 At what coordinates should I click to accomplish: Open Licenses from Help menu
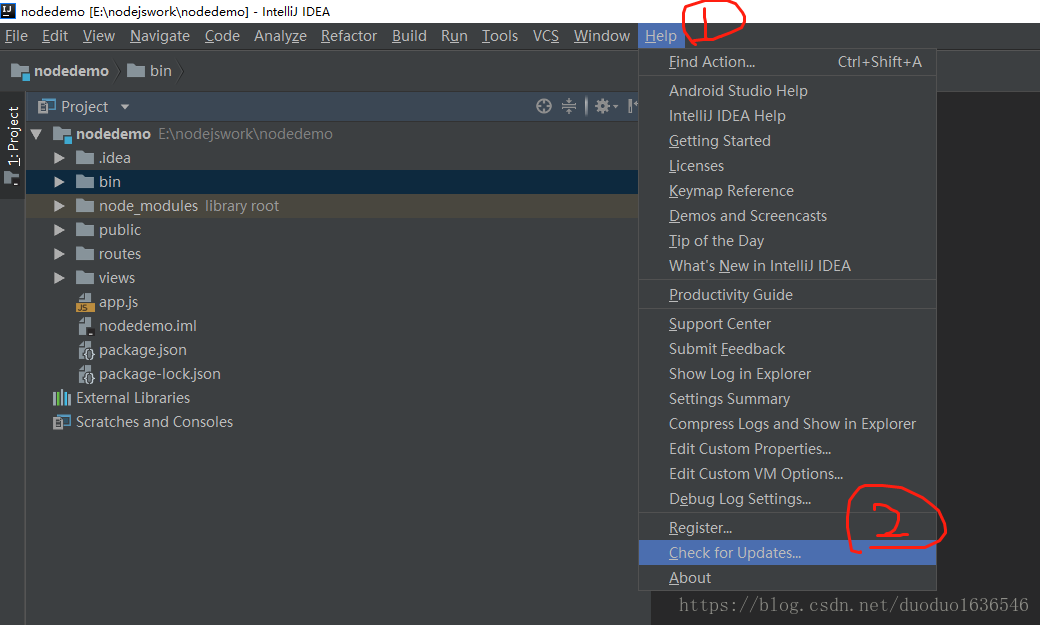pyautogui.click(x=787, y=166)
